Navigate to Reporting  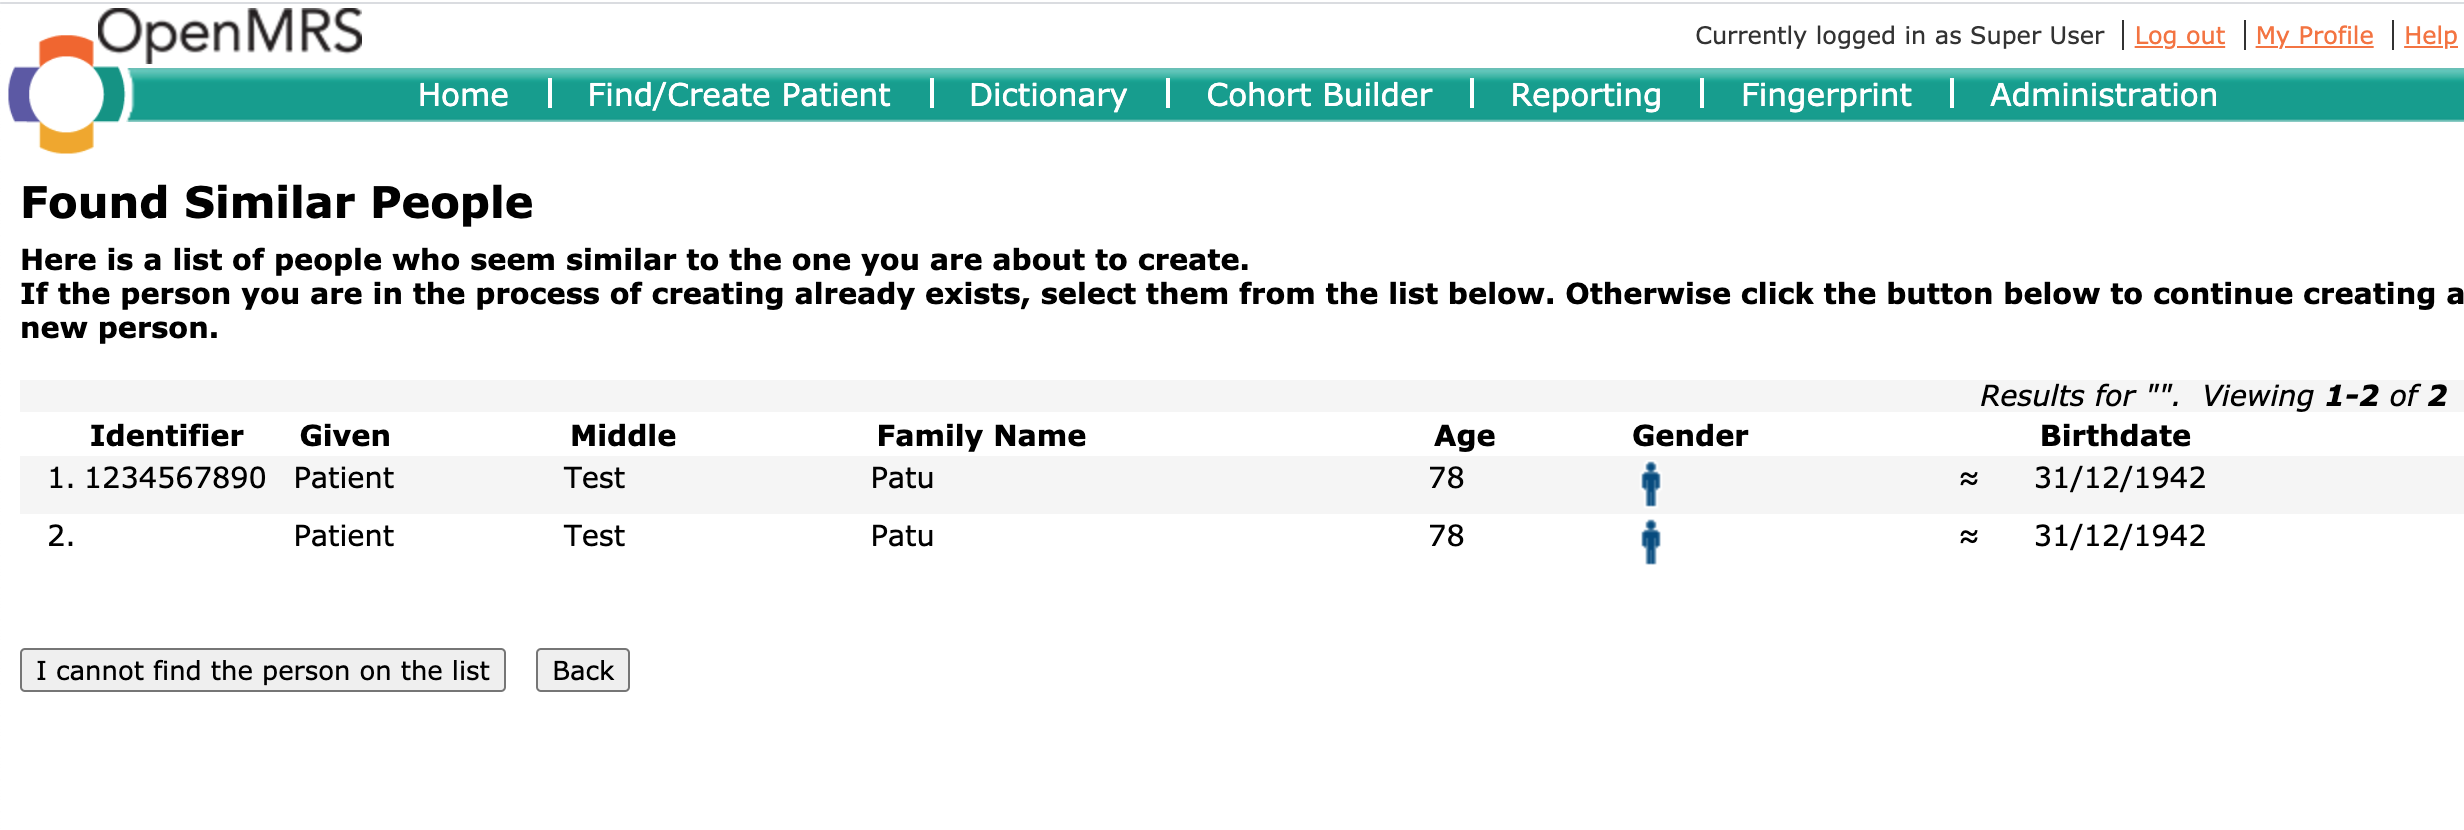1586,95
